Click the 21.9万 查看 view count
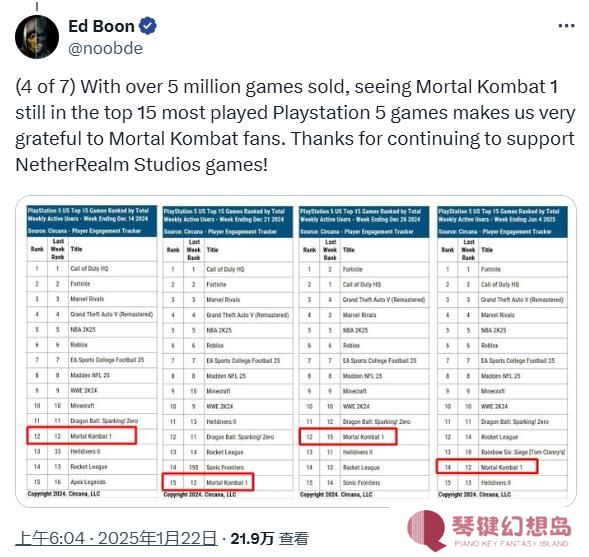 pyautogui.click(x=269, y=539)
